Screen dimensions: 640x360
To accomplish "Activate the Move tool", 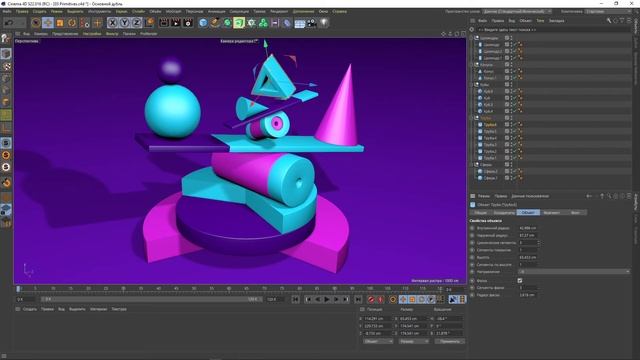I will (48, 23).
